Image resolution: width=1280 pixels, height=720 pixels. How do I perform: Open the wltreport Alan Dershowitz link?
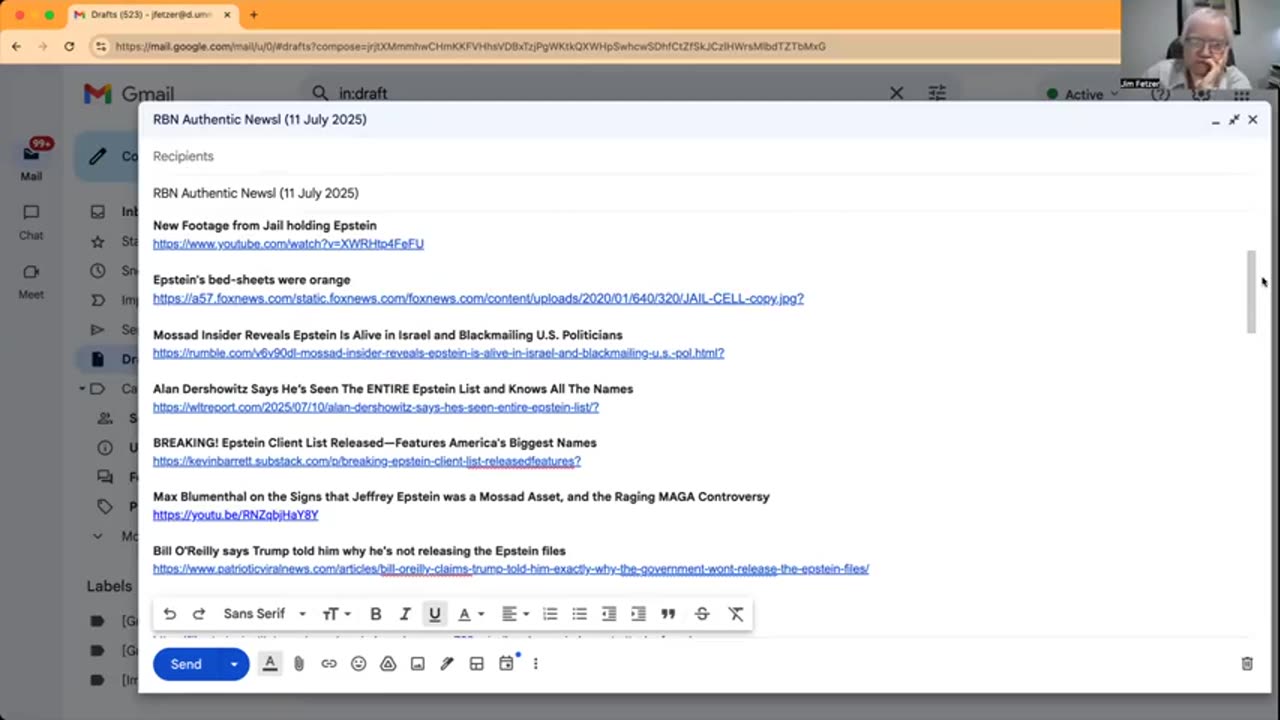click(376, 407)
